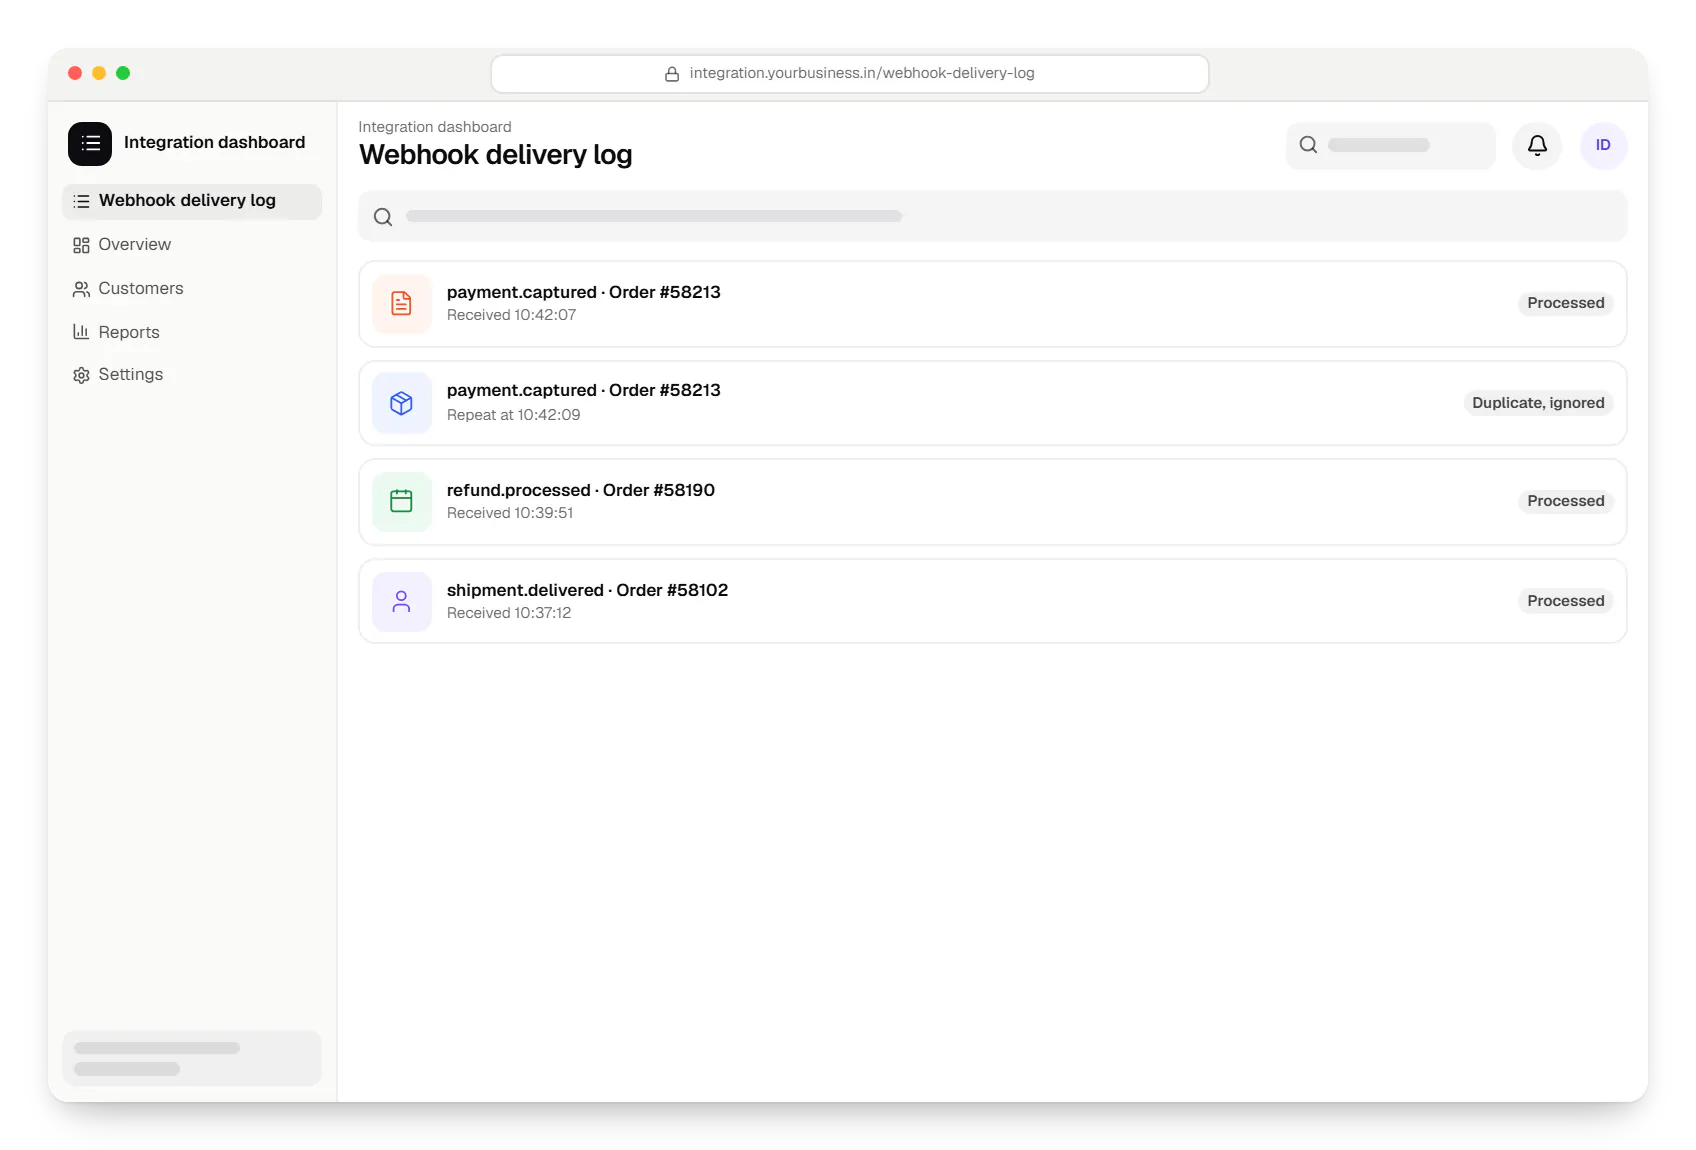Focus the wide log search field
The width and height of the screenshot is (1696, 1150).
pos(993,217)
